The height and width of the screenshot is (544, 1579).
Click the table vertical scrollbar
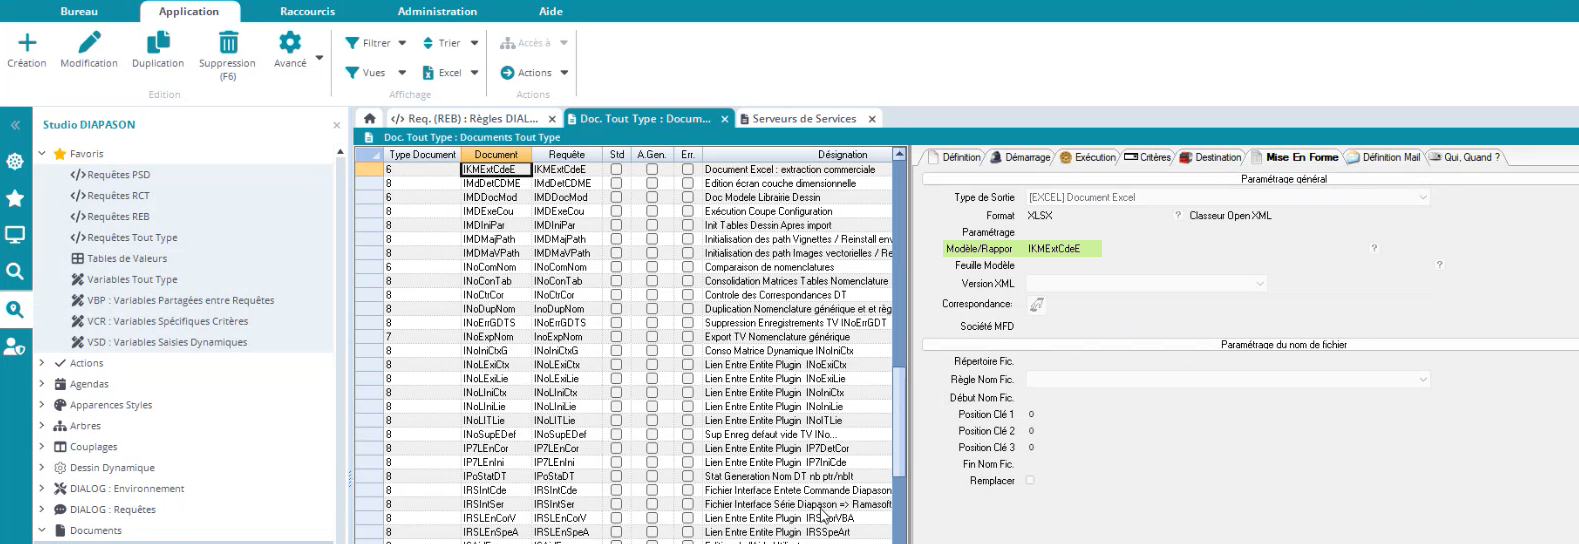coord(899,420)
